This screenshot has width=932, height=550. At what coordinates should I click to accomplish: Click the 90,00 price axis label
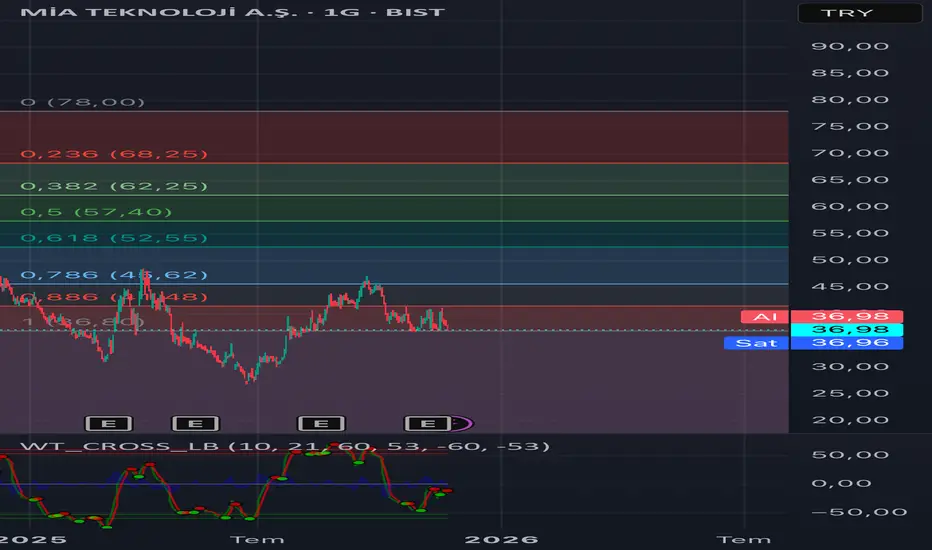850,46
